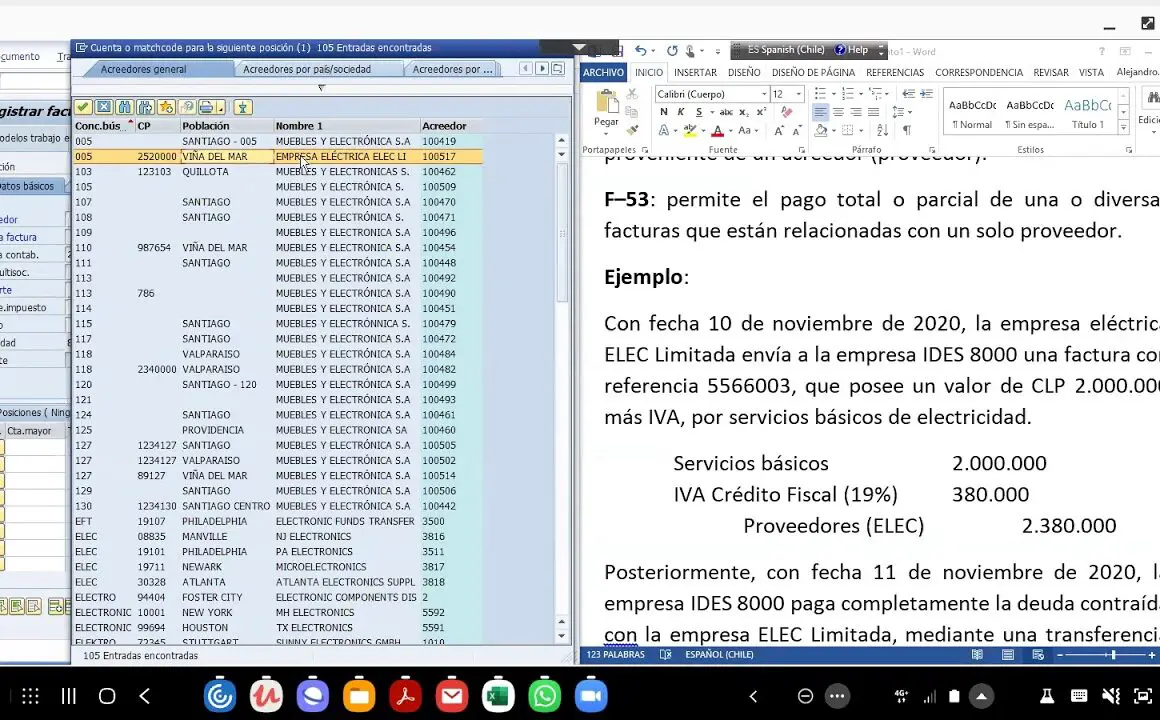Image resolution: width=1160 pixels, height=720 pixels.
Task: Click the SAP list vertical scrollbar
Action: pyautogui.click(x=562, y=232)
